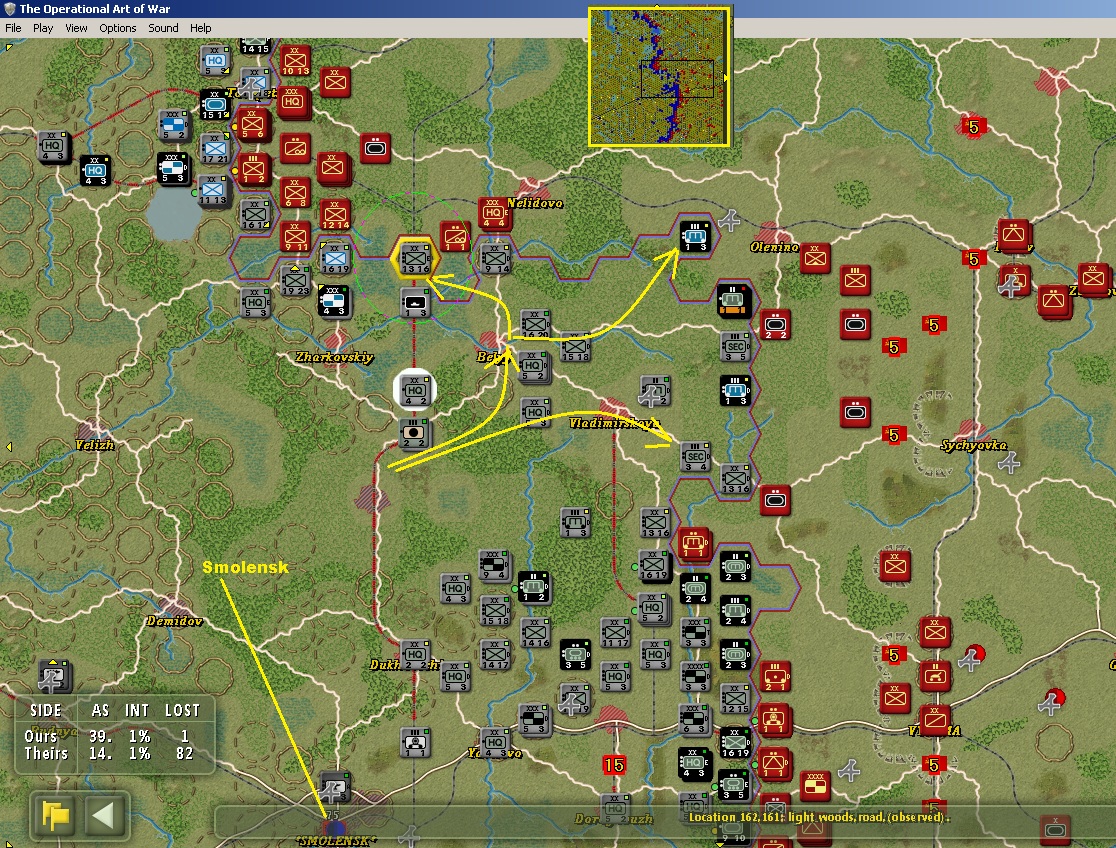Select the red 1-2 infantry regiment
The height and width of the screenshot is (848, 1116).
pyautogui.click(x=253, y=169)
